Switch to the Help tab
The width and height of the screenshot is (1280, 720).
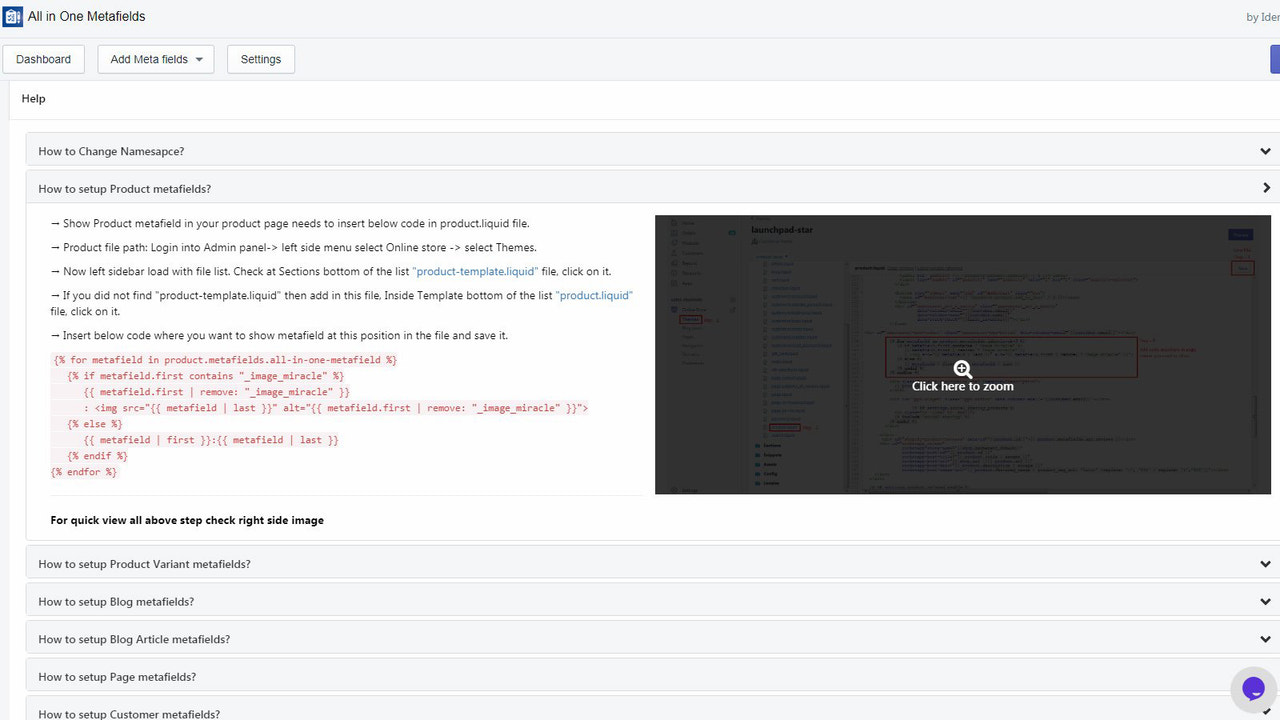tap(33, 98)
